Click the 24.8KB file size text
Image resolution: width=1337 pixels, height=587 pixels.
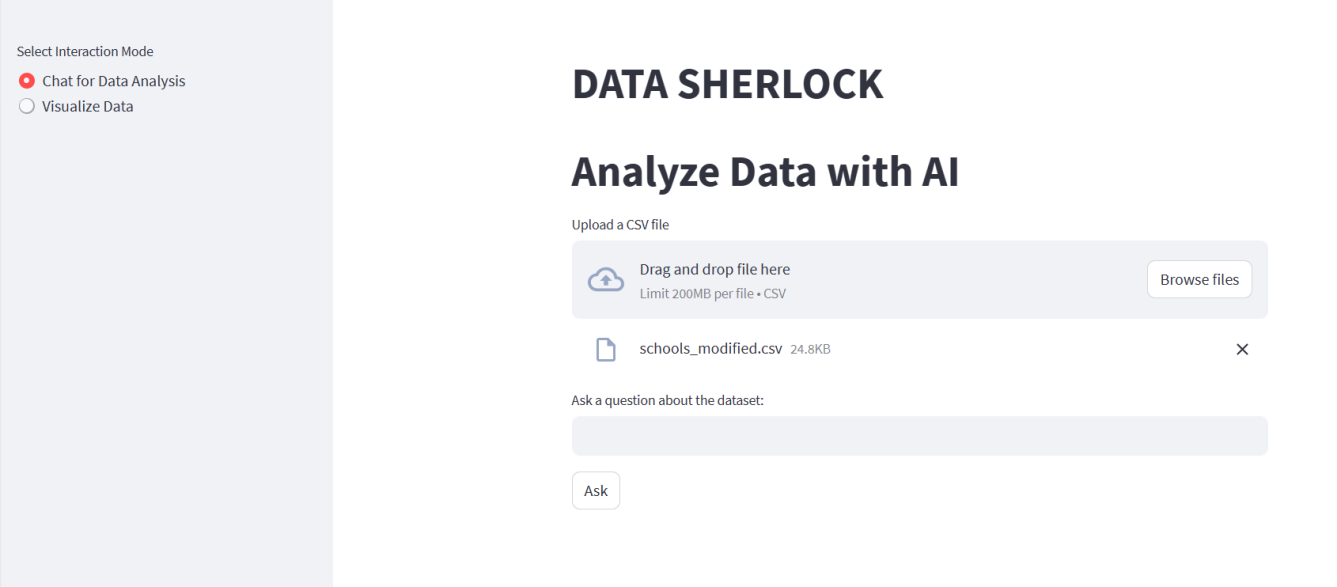click(810, 350)
